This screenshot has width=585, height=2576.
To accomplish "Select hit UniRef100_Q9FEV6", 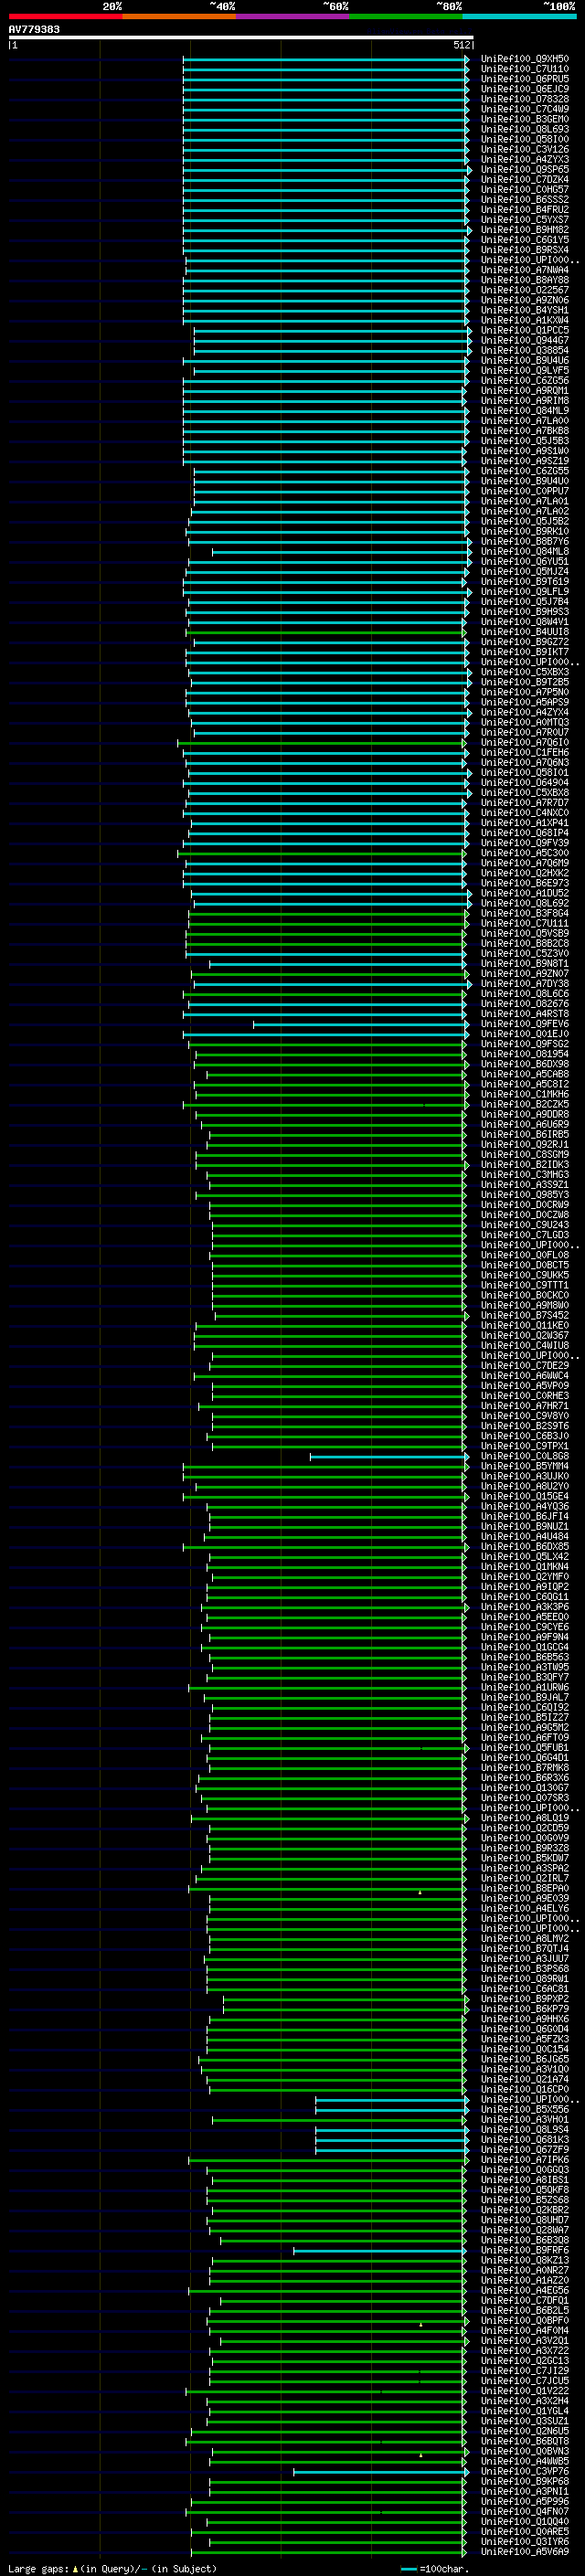I will click(x=525, y=1024).
